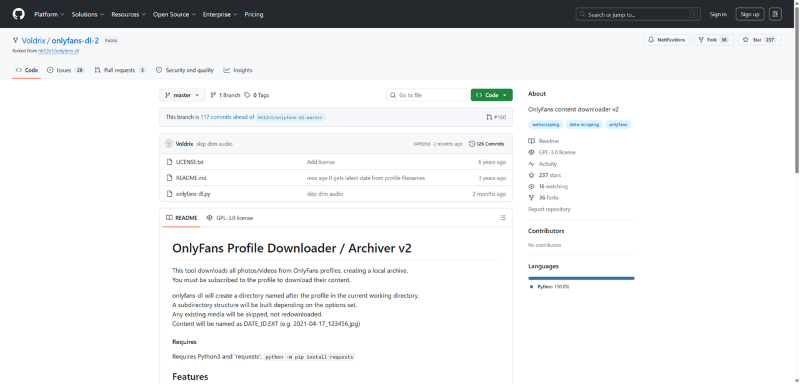The width and height of the screenshot is (800, 384).
Task: Select the README tab in file viewer
Action: (x=182, y=218)
